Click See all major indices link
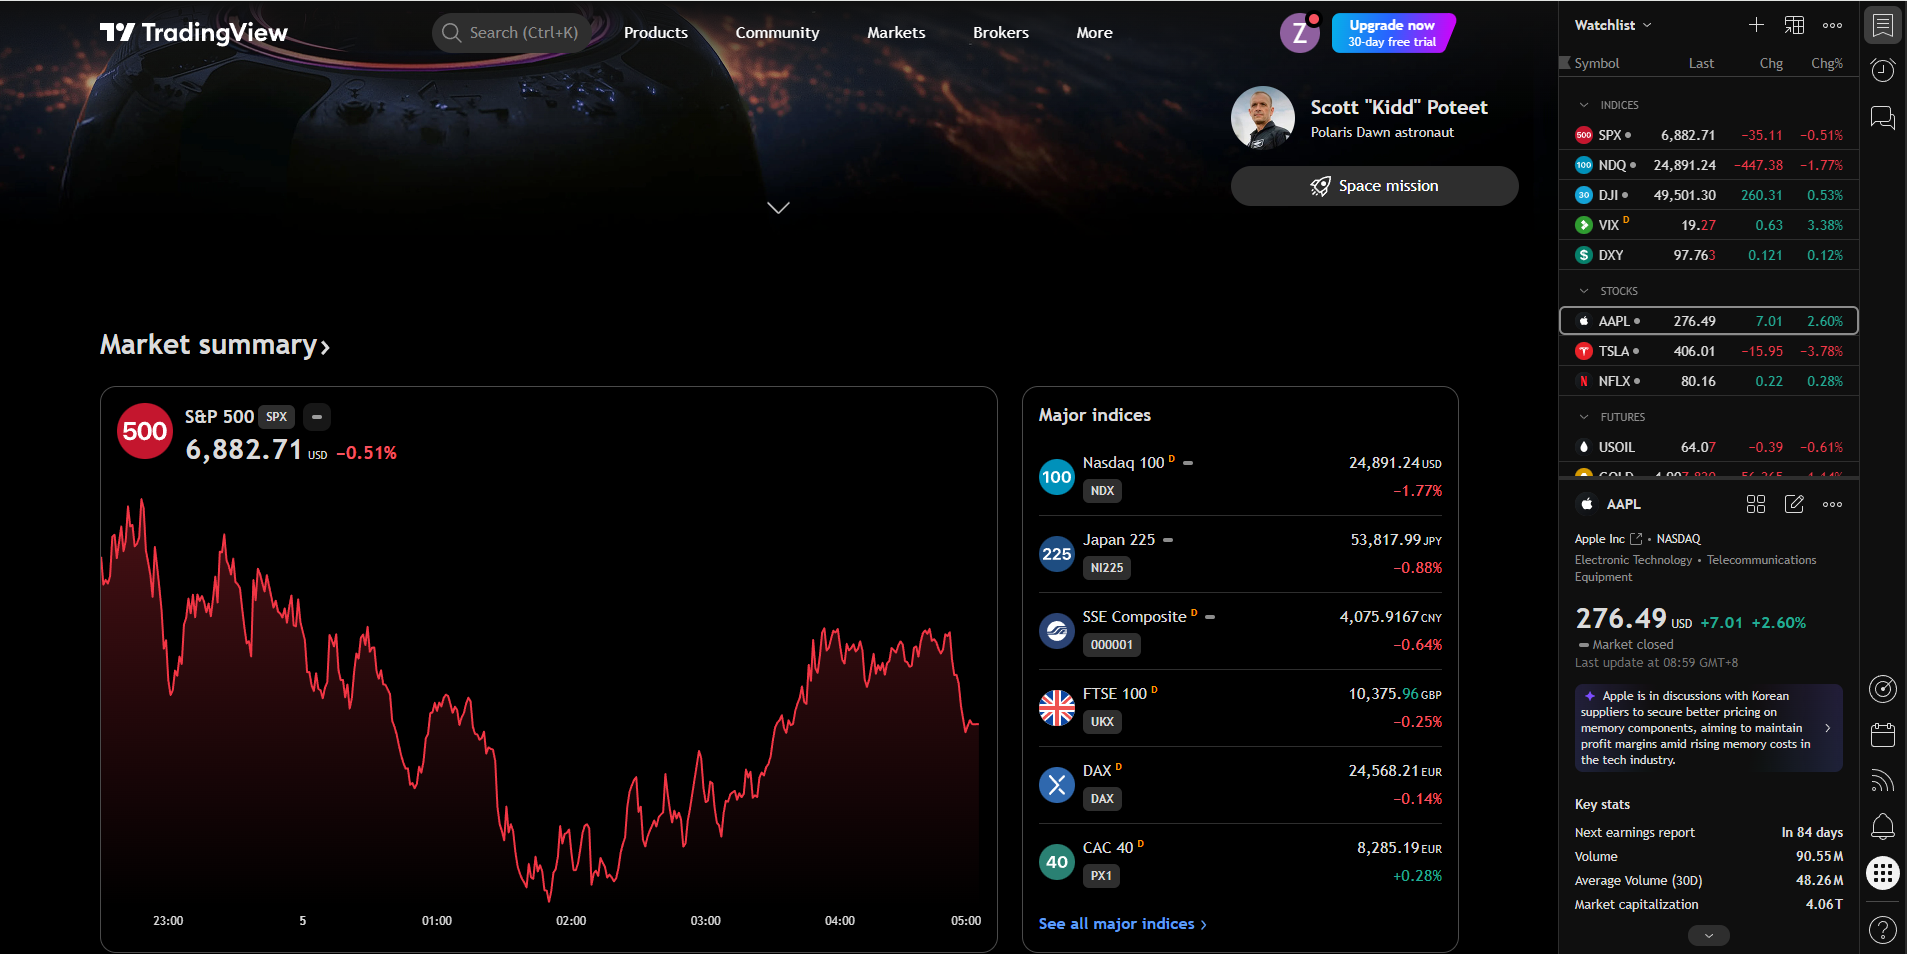1907x954 pixels. (1122, 924)
